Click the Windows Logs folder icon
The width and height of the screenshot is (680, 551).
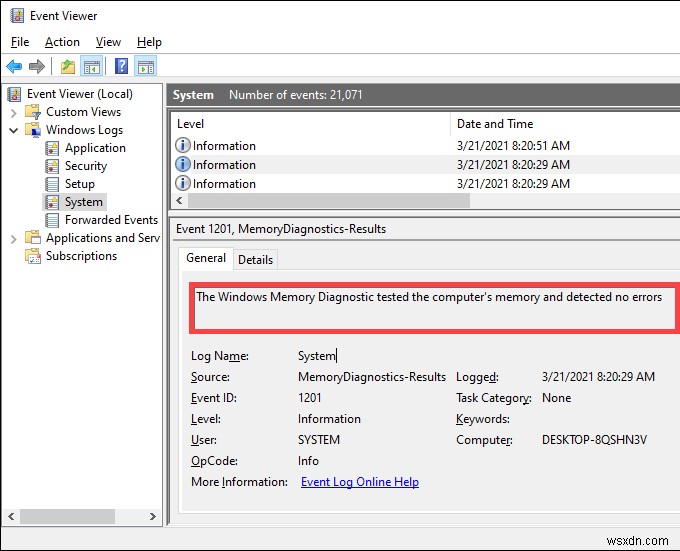pos(33,130)
